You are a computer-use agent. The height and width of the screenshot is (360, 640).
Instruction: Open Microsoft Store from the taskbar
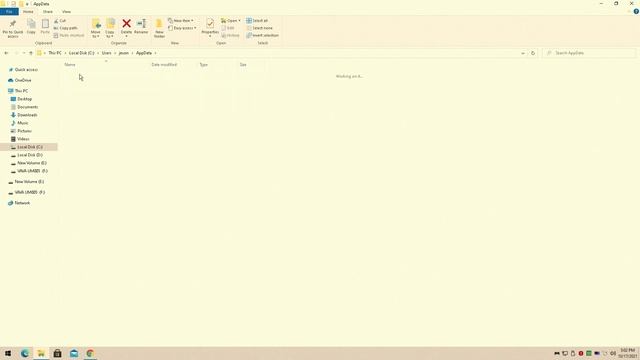pos(58,353)
